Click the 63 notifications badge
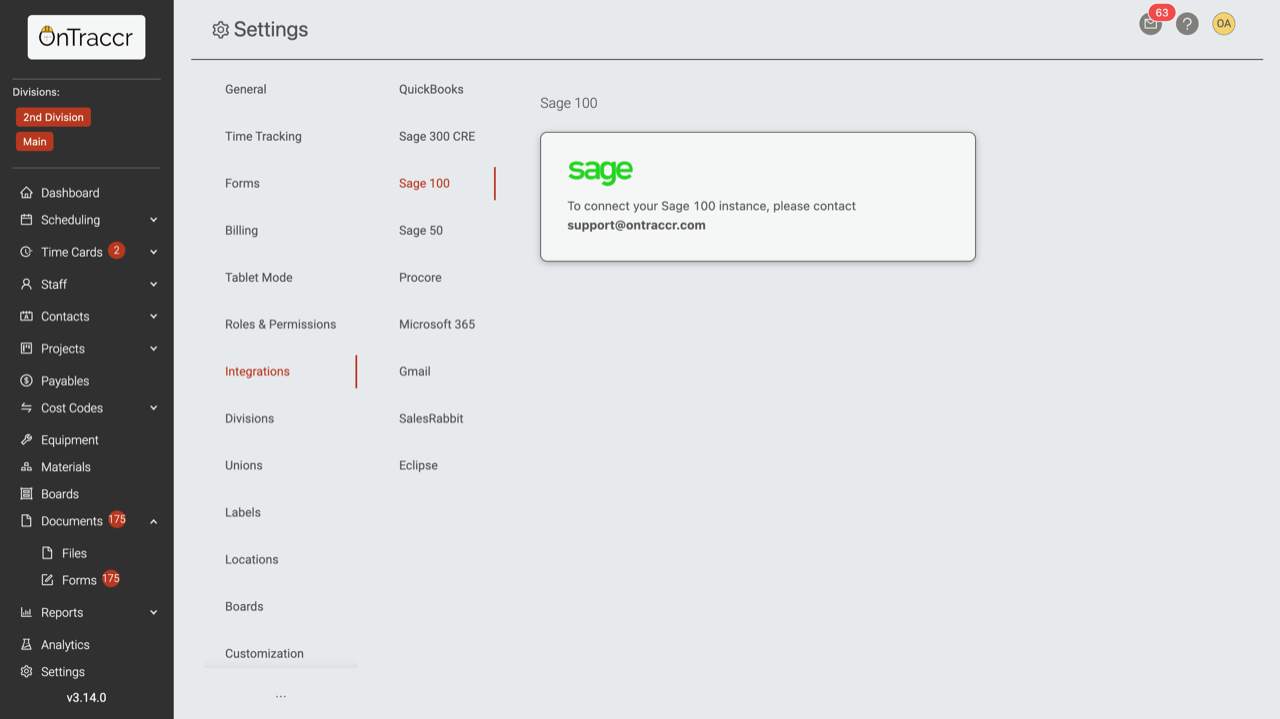Image resolution: width=1280 pixels, height=719 pixels. 1161,13
